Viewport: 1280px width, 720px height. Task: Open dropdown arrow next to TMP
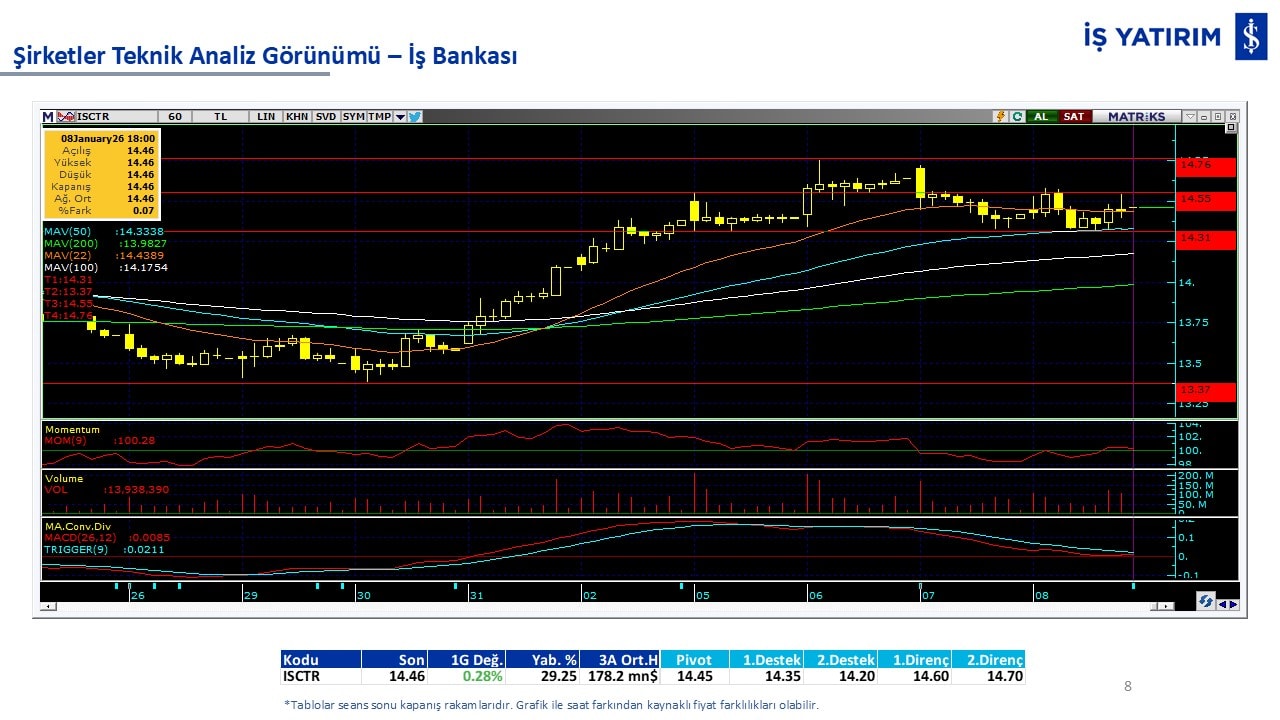tap(400, 117)
